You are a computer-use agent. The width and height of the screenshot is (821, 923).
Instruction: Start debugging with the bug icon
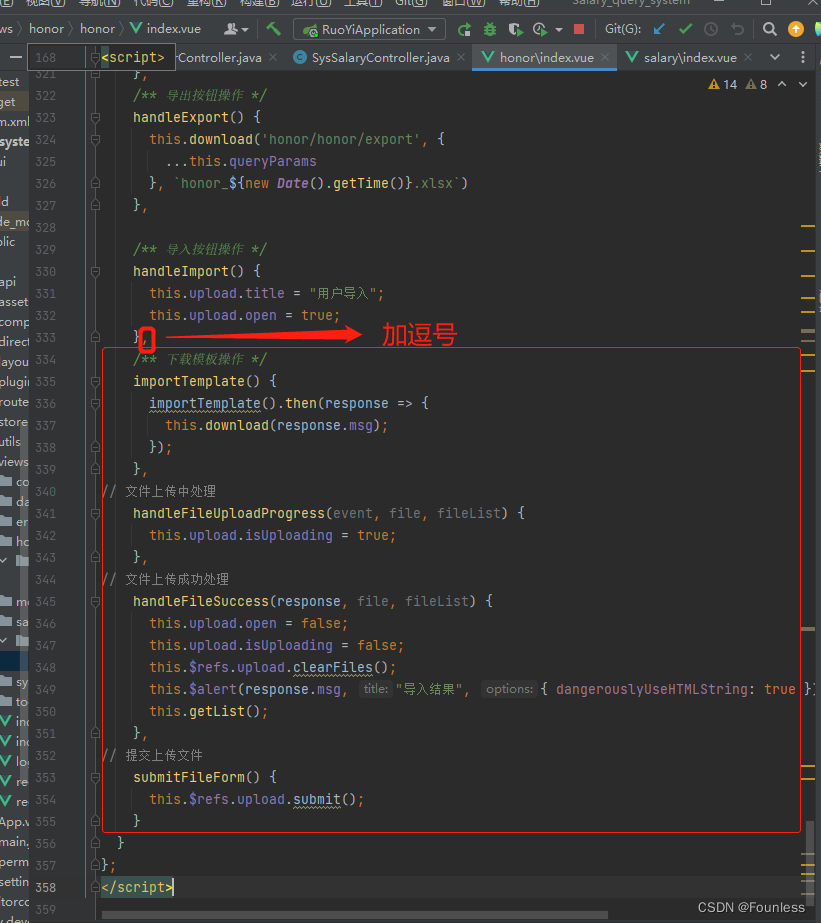click(490, 29)
